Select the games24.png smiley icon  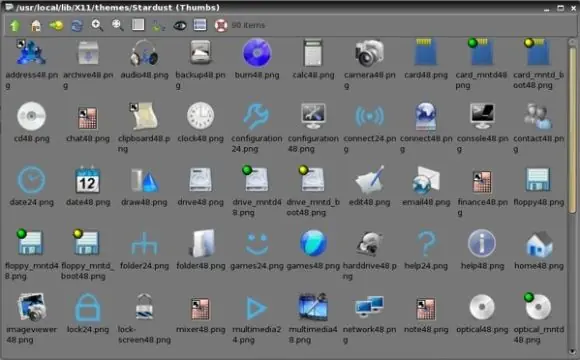(x=257, y=244)
